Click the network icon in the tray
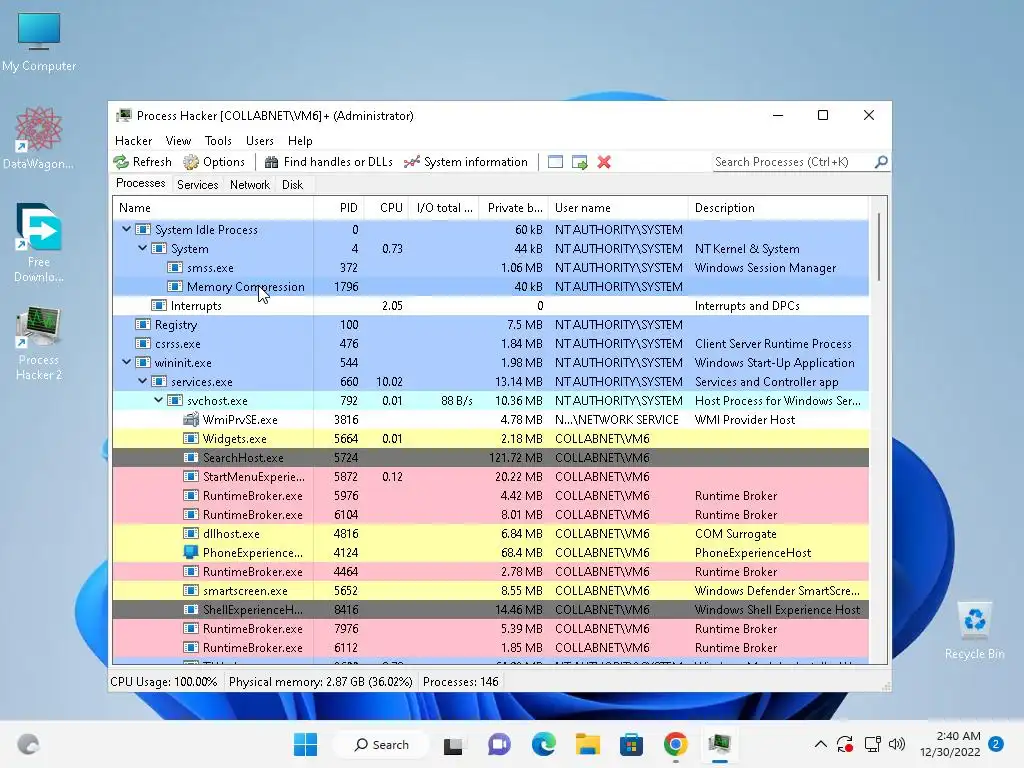The image size is (1024, 768). 872,744
